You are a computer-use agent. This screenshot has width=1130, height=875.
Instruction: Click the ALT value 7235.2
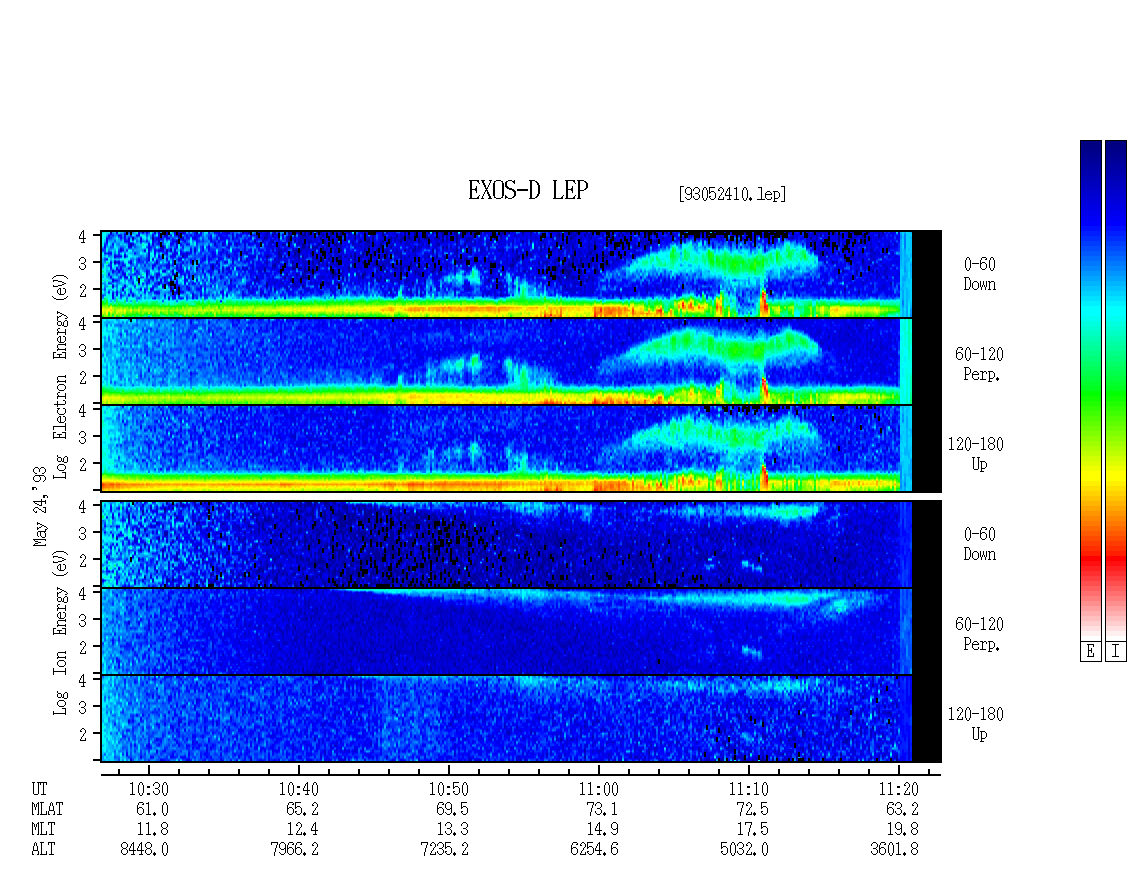[x=445, y=850]
